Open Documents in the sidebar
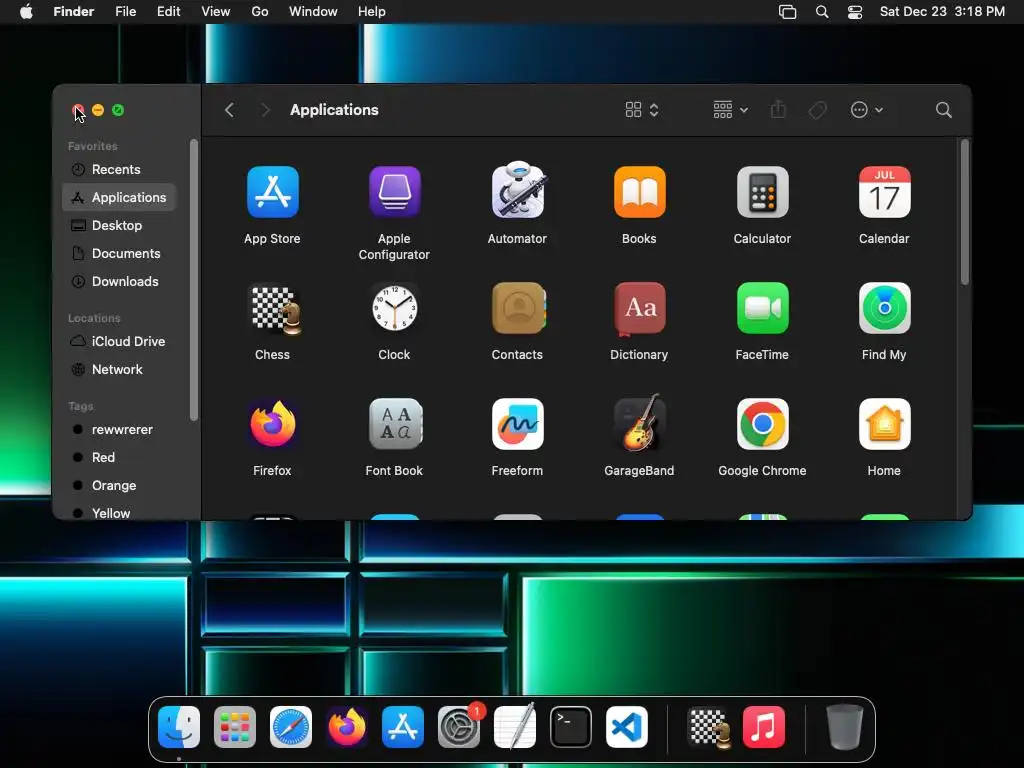 pyautogui.click(x=119, y=253)
